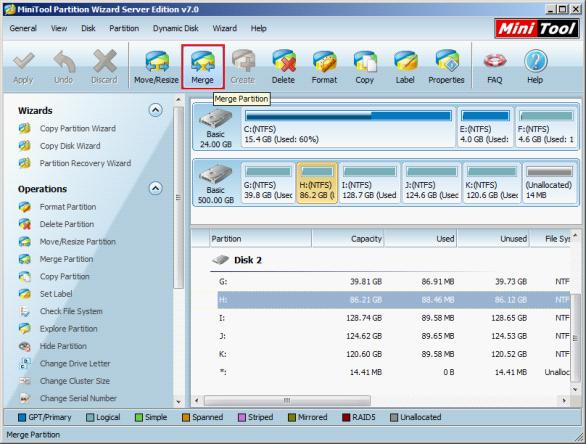Select the Basic 500.00 GB disk
Image resolution: width=586 pixels, height=444 pixels.
[x=216, y=184]
